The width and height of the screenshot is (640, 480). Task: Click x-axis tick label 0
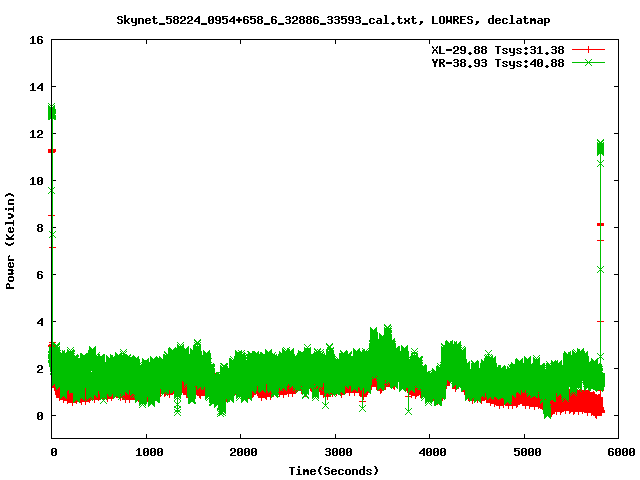click(54, 452)
